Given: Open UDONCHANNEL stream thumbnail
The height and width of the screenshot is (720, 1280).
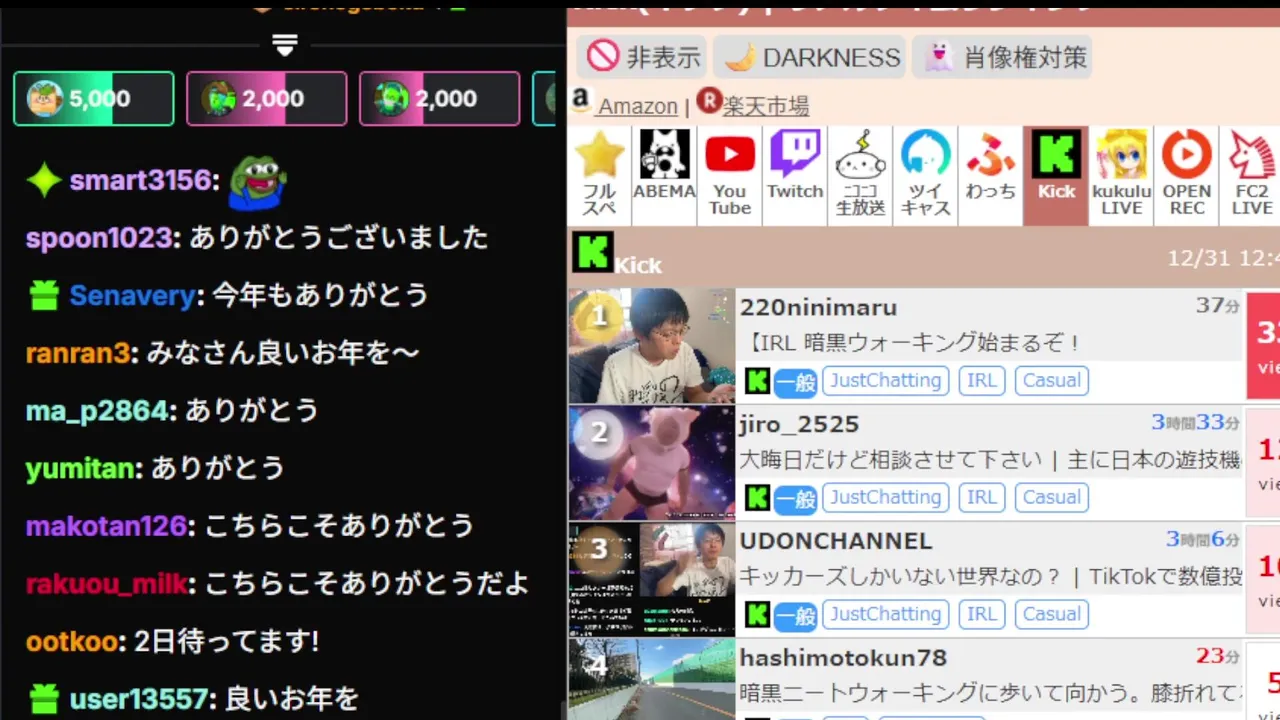Looking at the screenshot, I should pos(652,580).
